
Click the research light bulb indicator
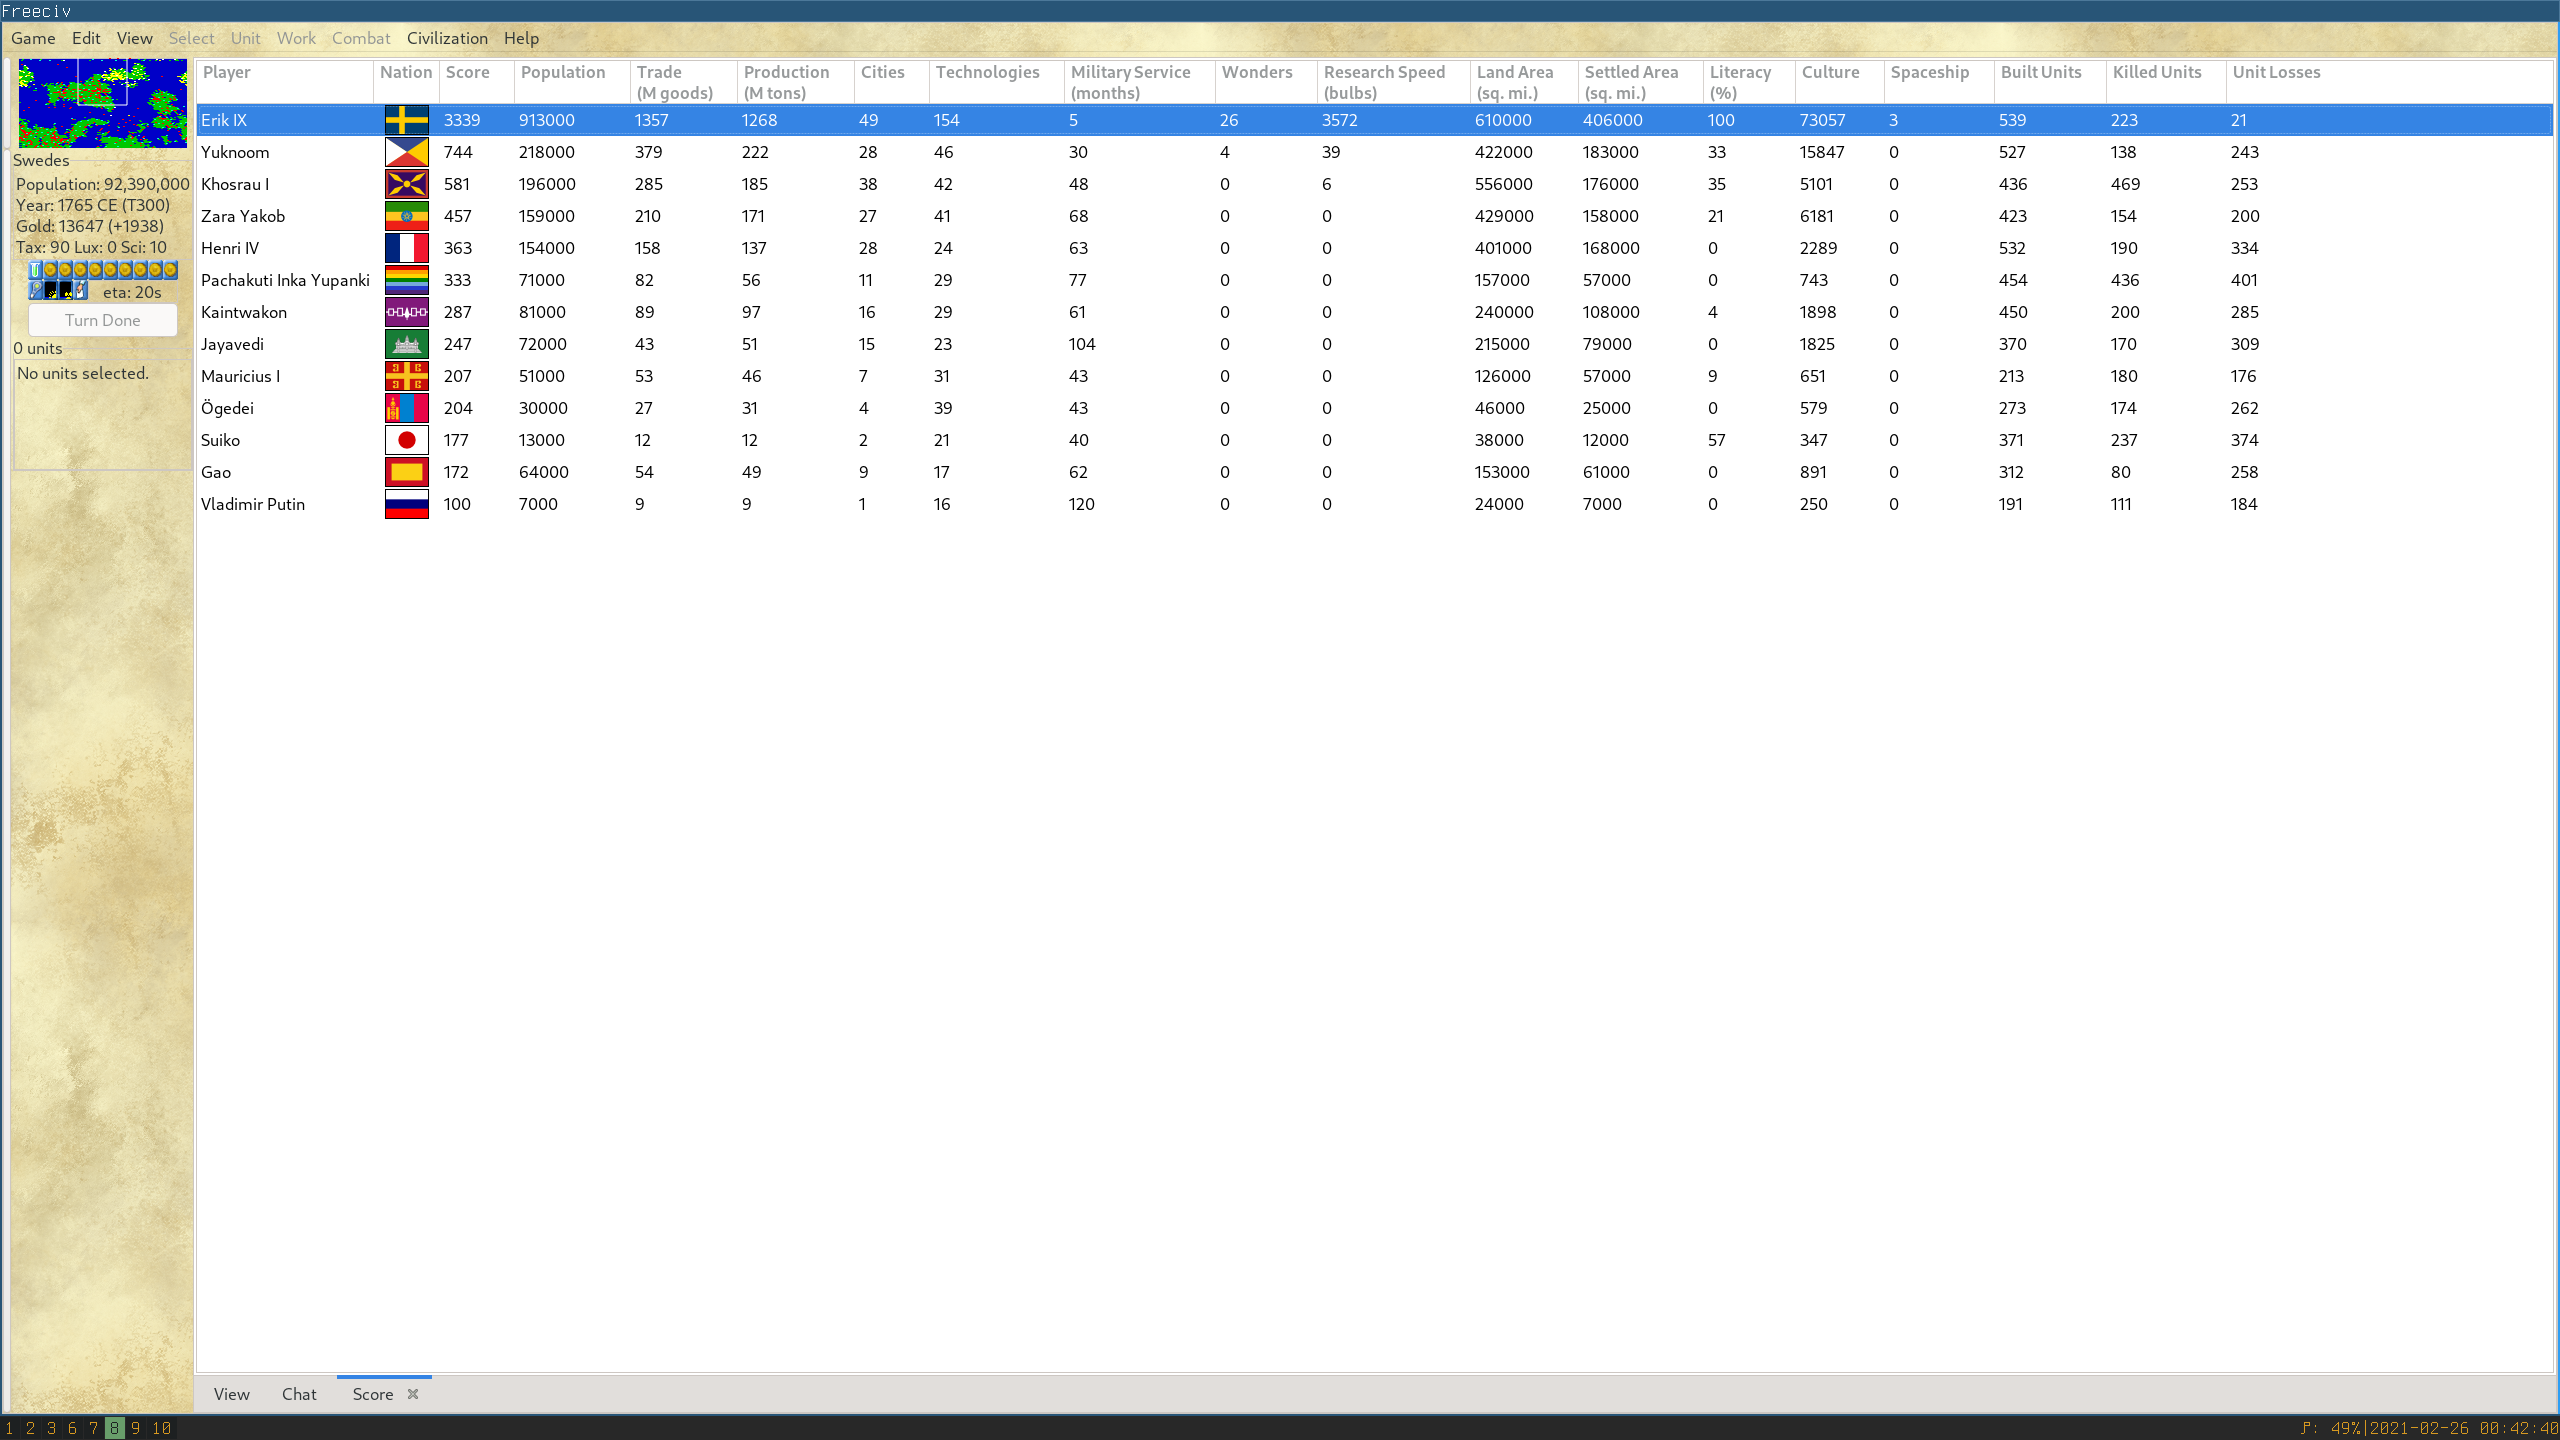[35, 290]
